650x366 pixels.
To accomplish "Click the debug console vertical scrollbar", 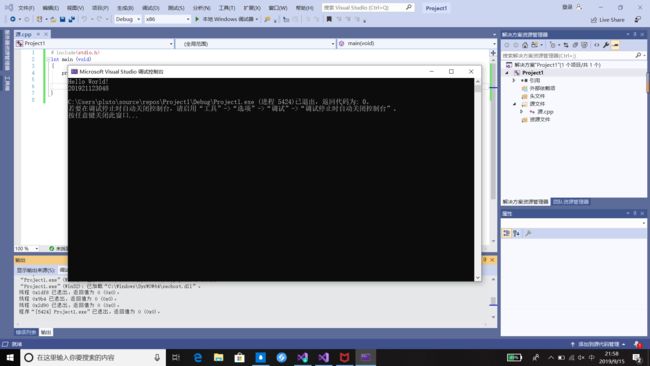I will point(478,179).
